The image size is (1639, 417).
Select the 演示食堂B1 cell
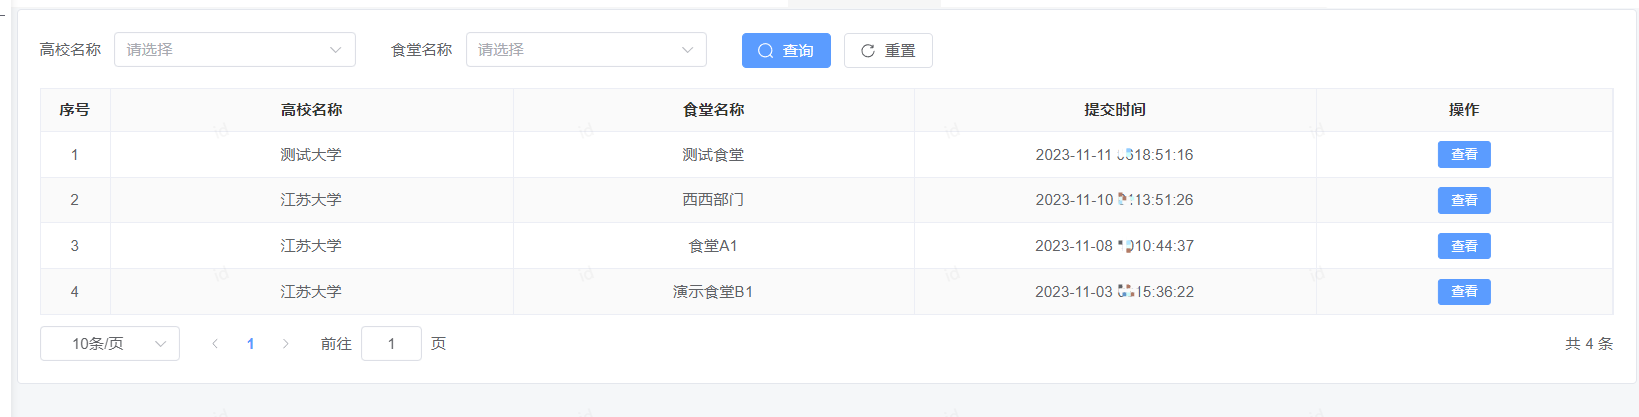tap(713, 292)
